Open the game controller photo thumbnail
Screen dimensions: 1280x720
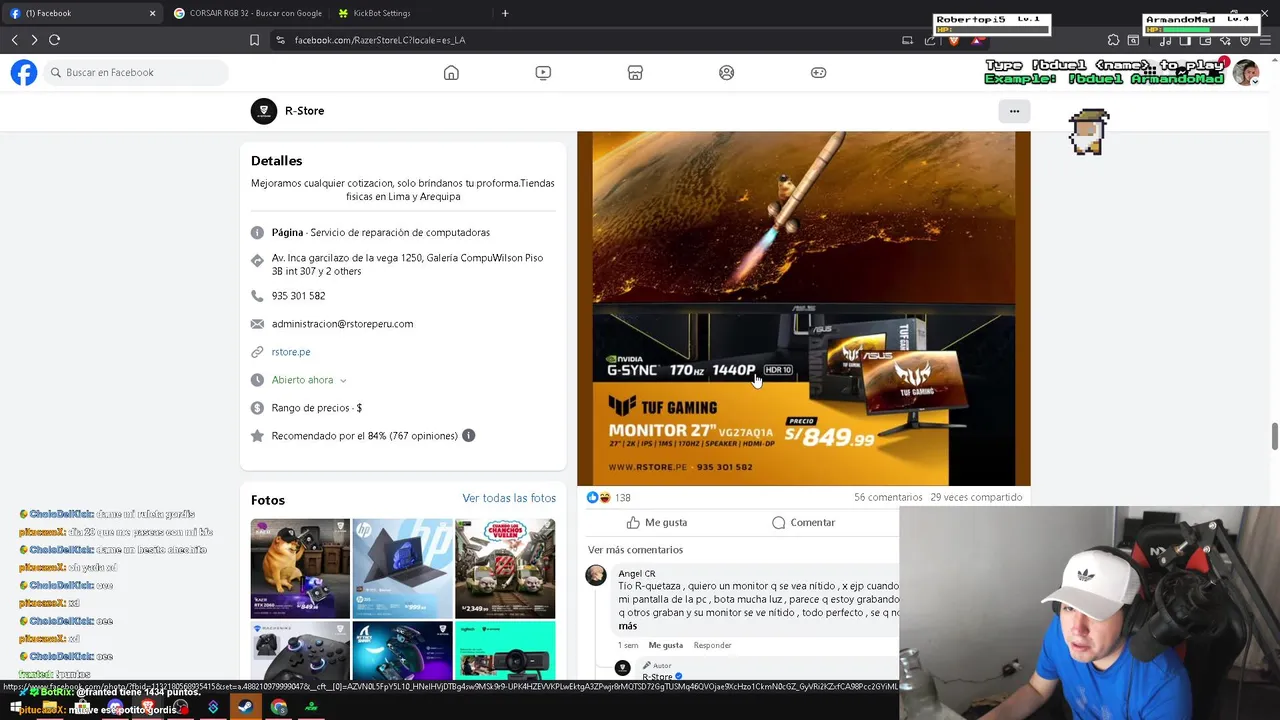coord(300,651)
